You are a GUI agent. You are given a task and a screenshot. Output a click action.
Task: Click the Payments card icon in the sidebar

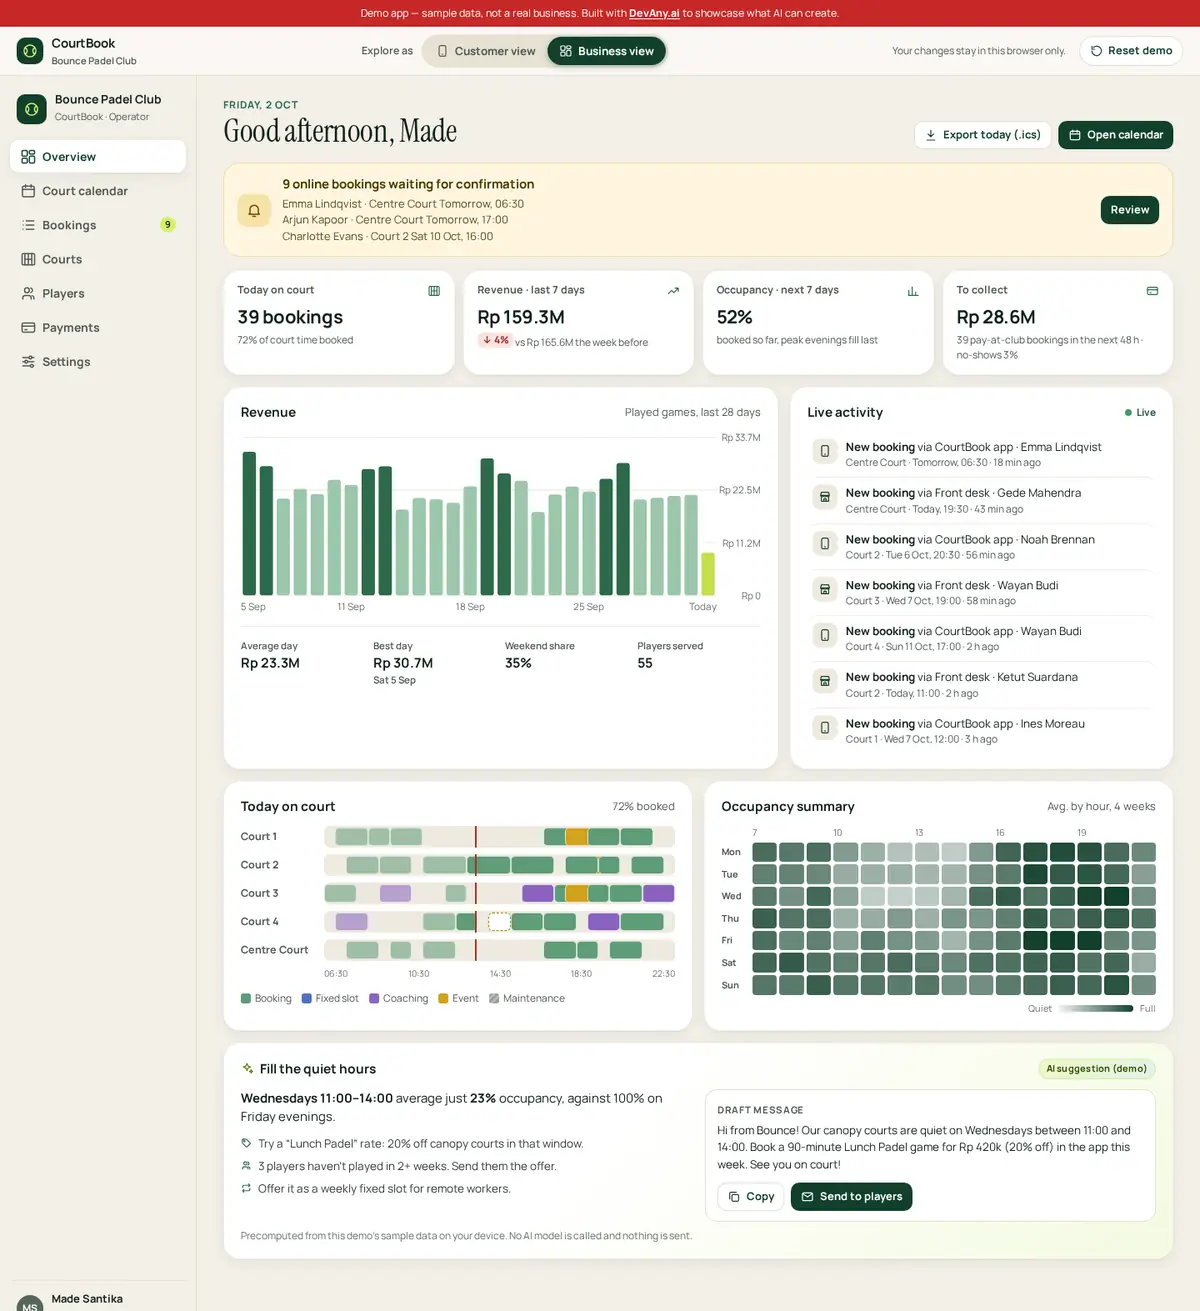[x=28, y=328]
